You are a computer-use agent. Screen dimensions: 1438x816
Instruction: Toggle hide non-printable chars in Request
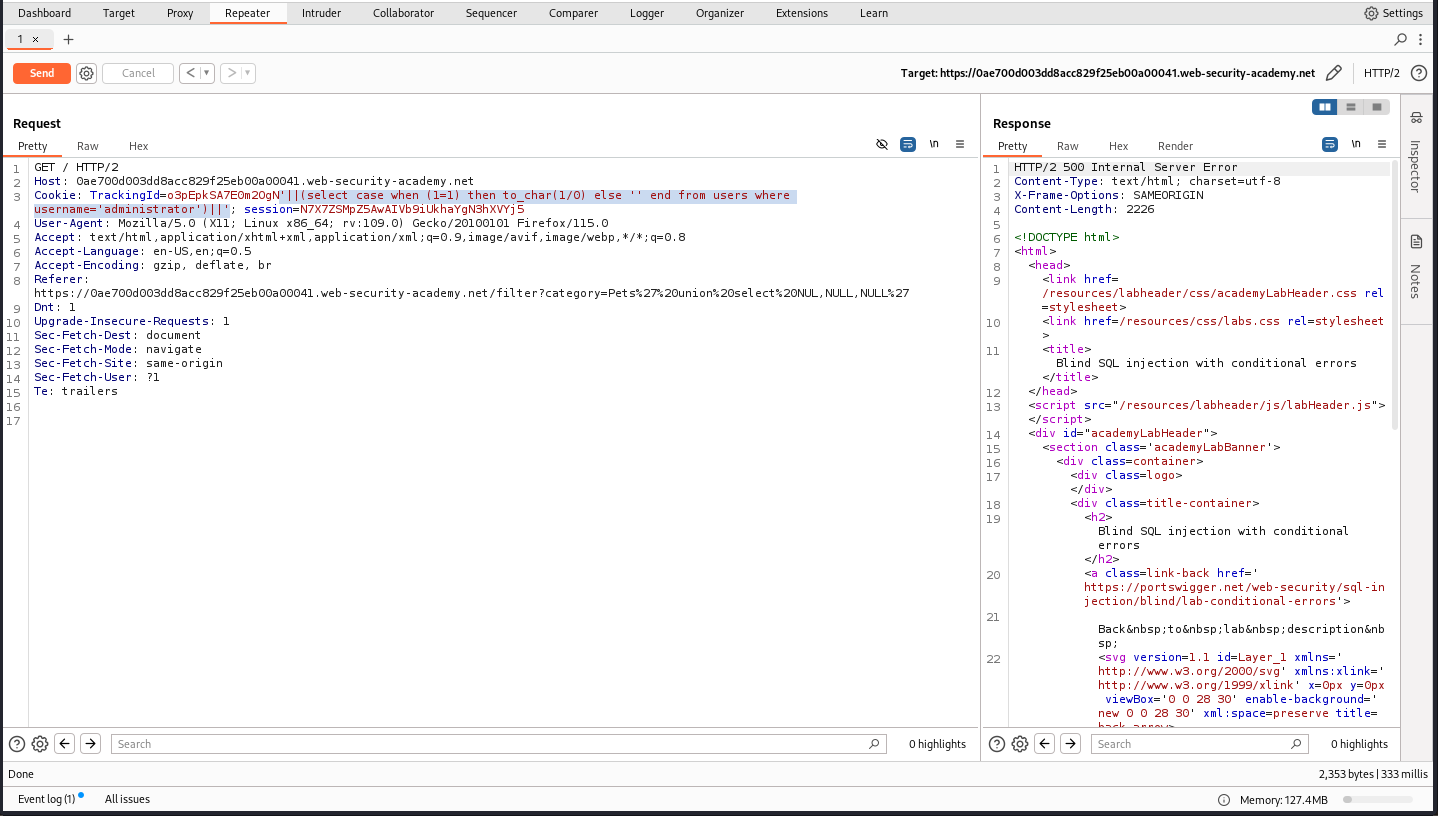point(882,144)
